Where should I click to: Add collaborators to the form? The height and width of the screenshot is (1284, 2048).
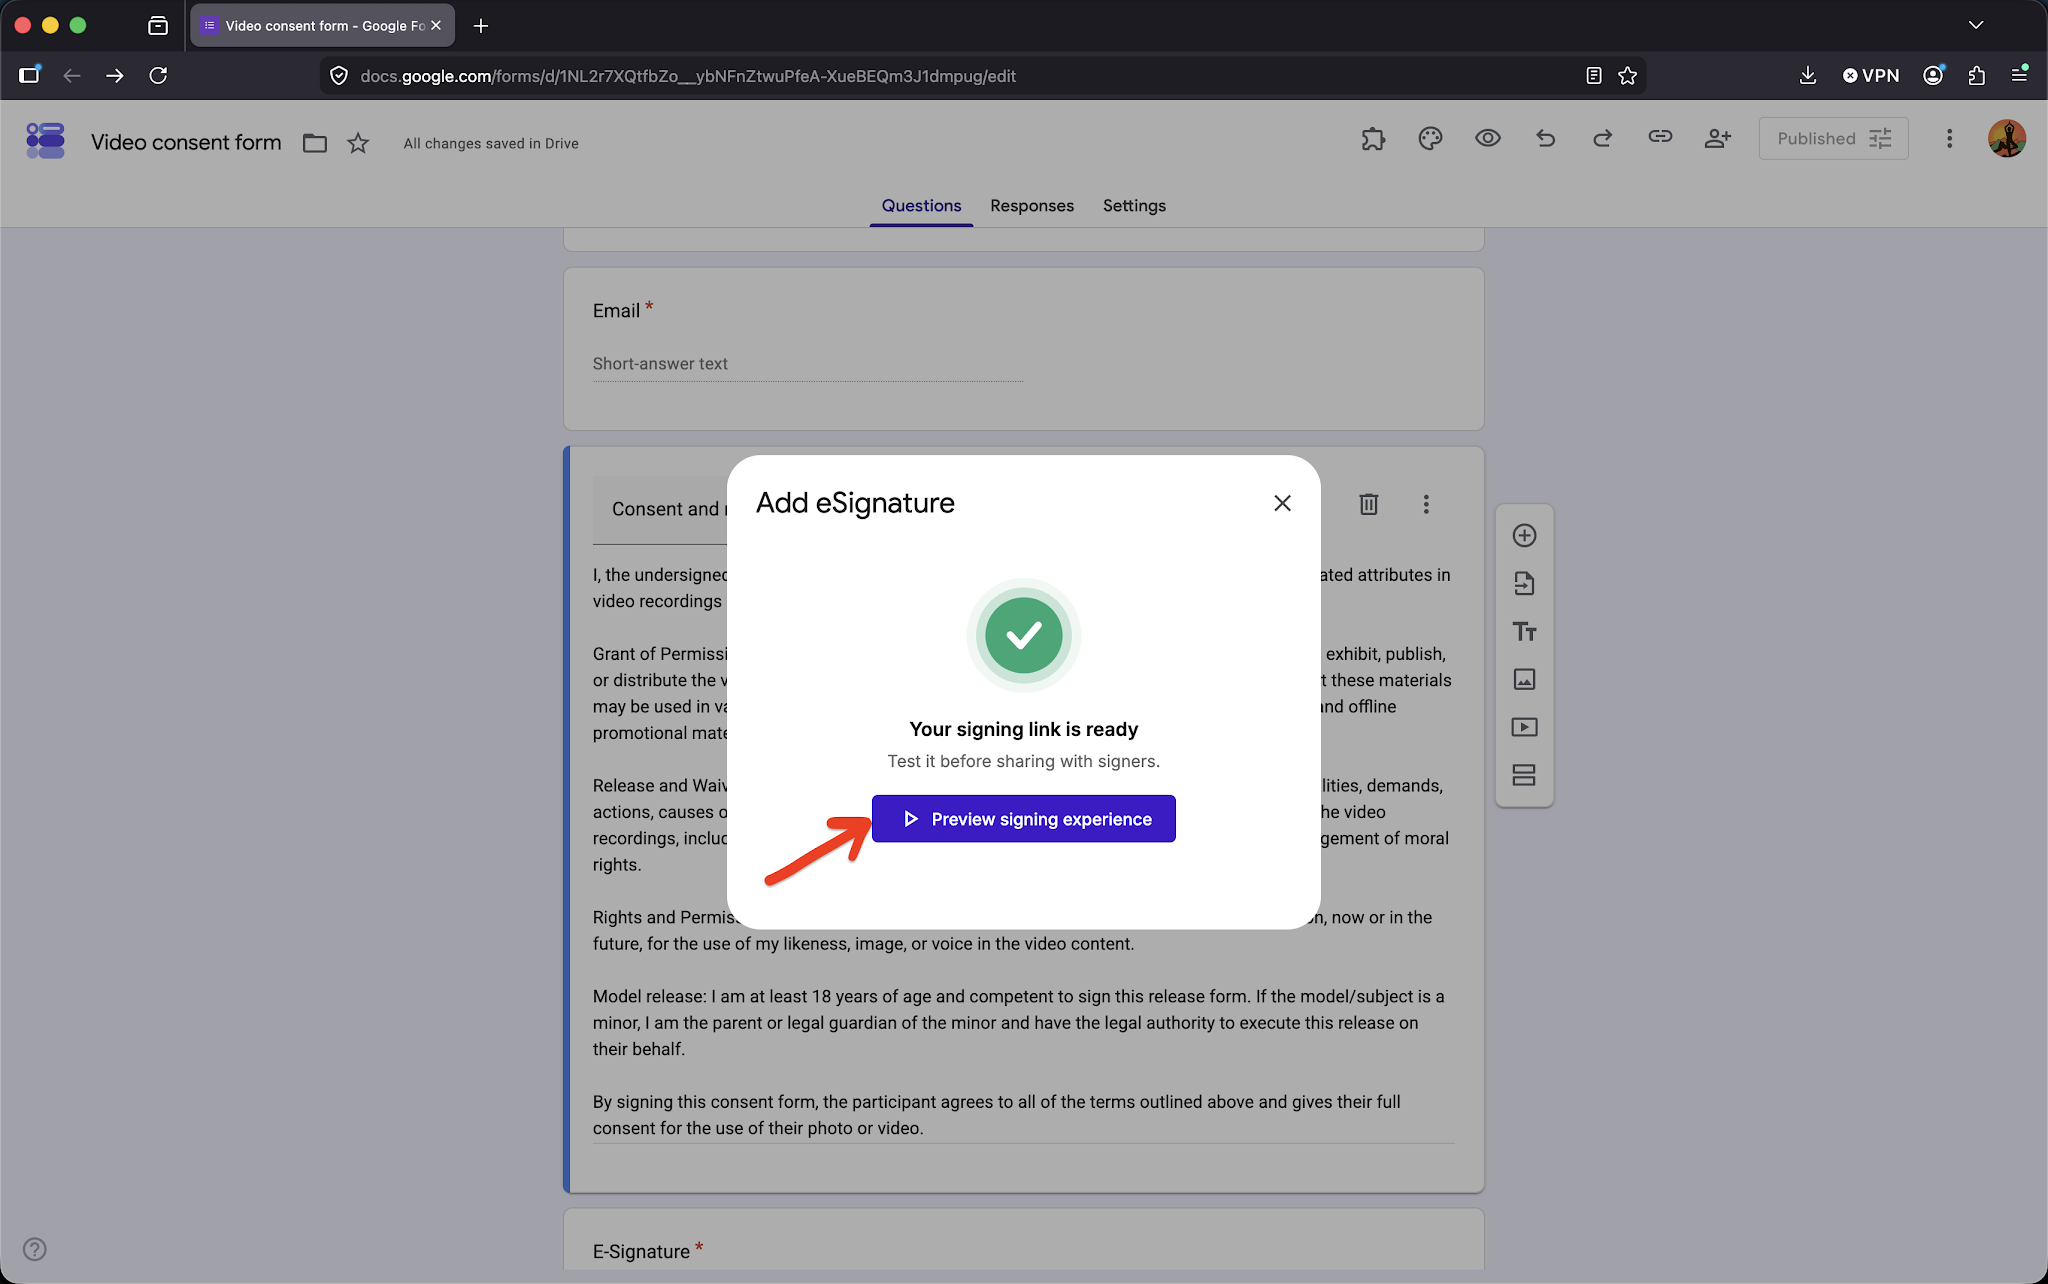[1718, 138]
